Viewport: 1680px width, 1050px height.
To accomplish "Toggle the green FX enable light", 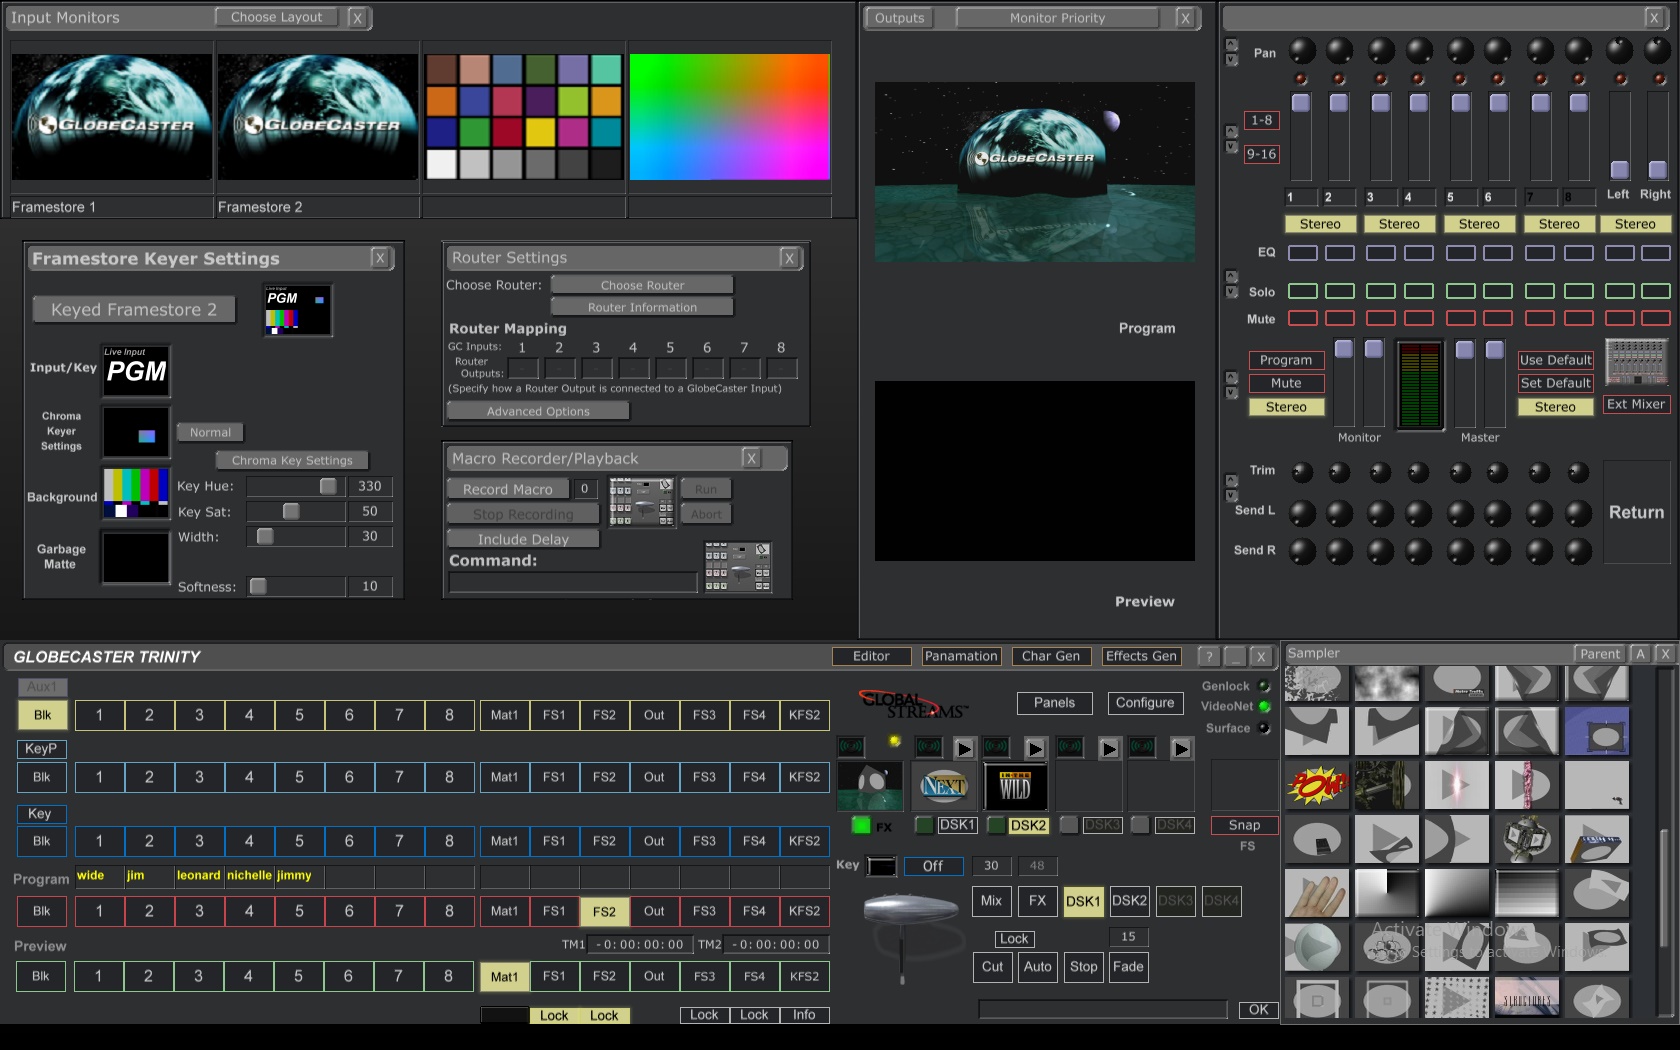I will pyautogui.click(x=861, y=825).
